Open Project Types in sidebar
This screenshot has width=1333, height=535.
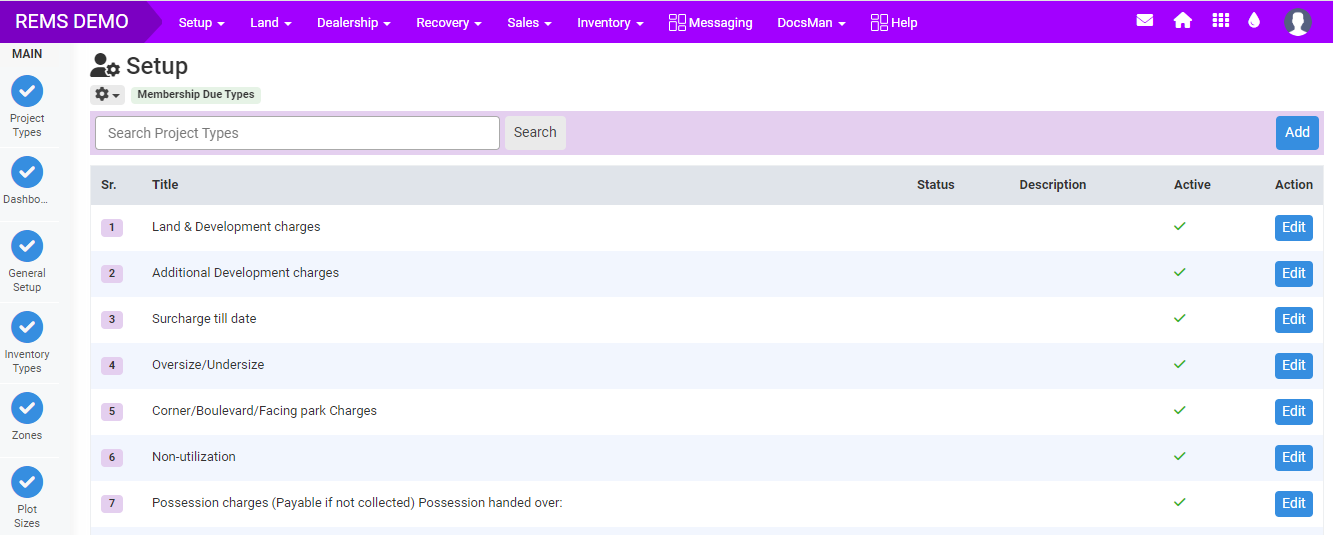(x=27, y=92)
